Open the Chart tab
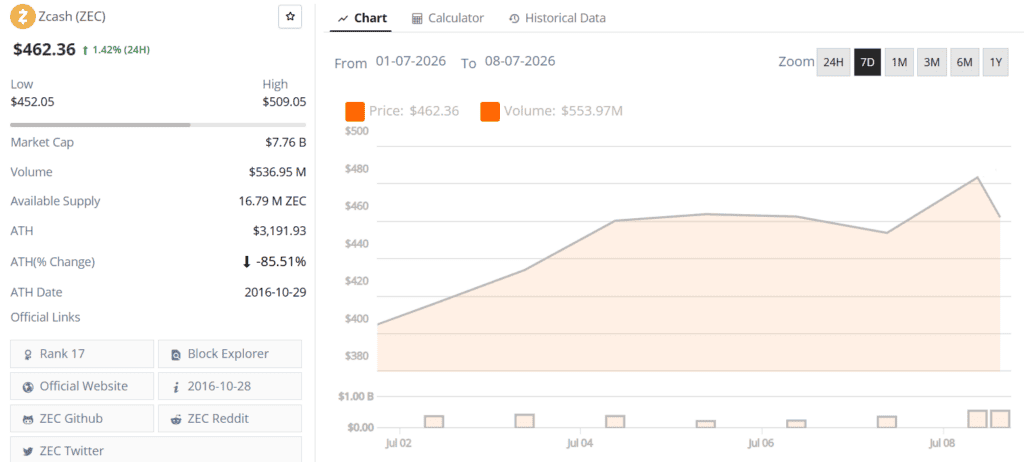 pos(362,18)
